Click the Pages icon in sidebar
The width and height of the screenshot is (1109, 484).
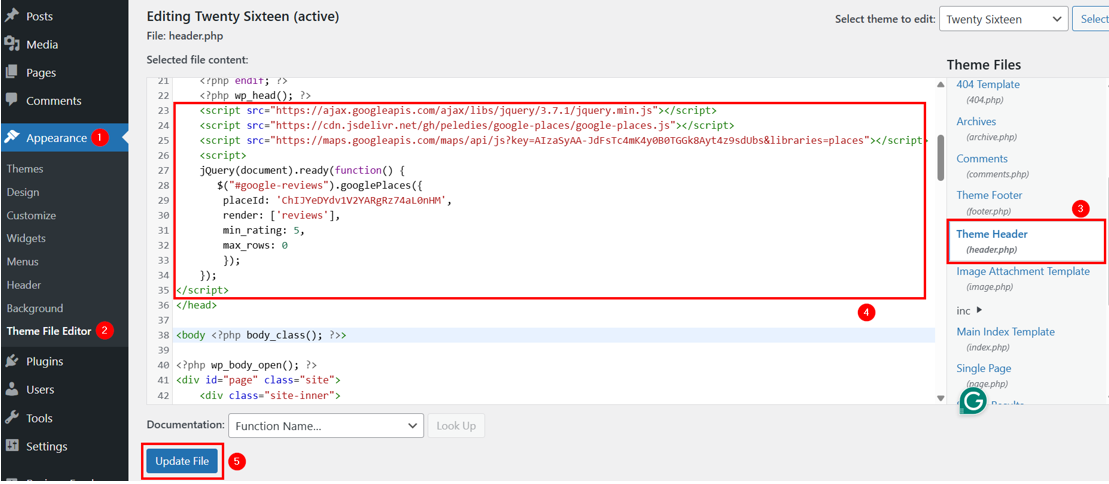click(x=11, y=72)
